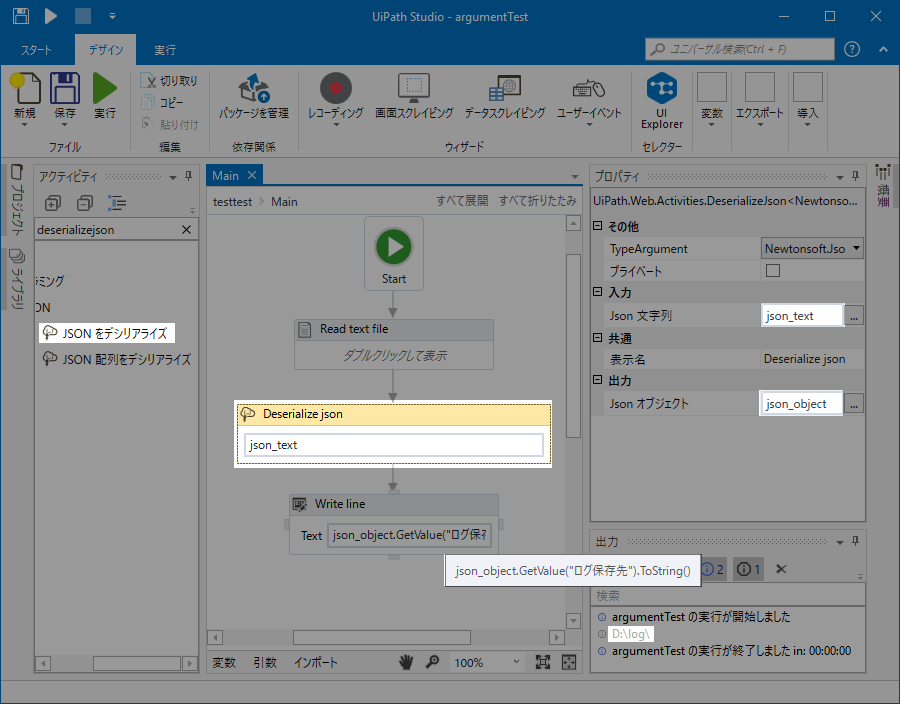
Task: Click the 変数 ribbon button
Action: [712, 99]
